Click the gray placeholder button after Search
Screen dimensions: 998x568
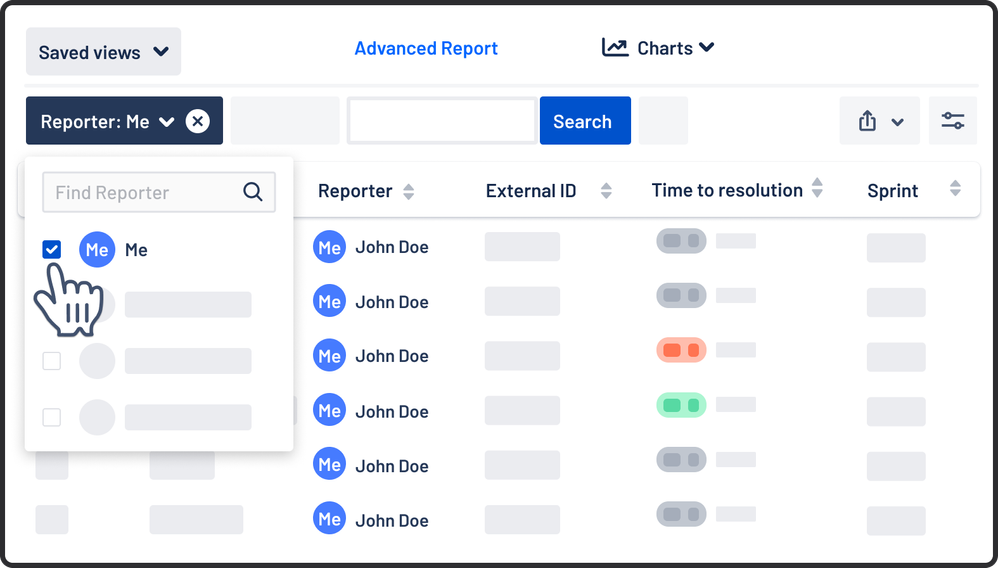663,121
